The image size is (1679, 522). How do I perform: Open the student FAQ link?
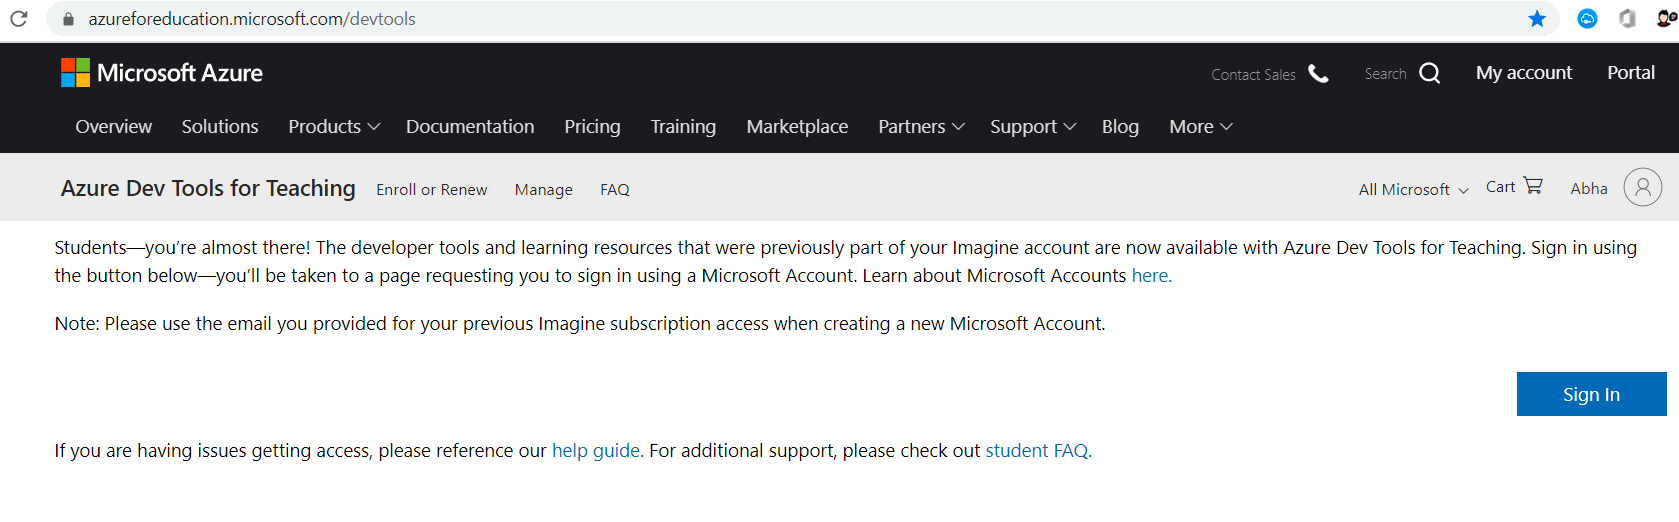1038,451
